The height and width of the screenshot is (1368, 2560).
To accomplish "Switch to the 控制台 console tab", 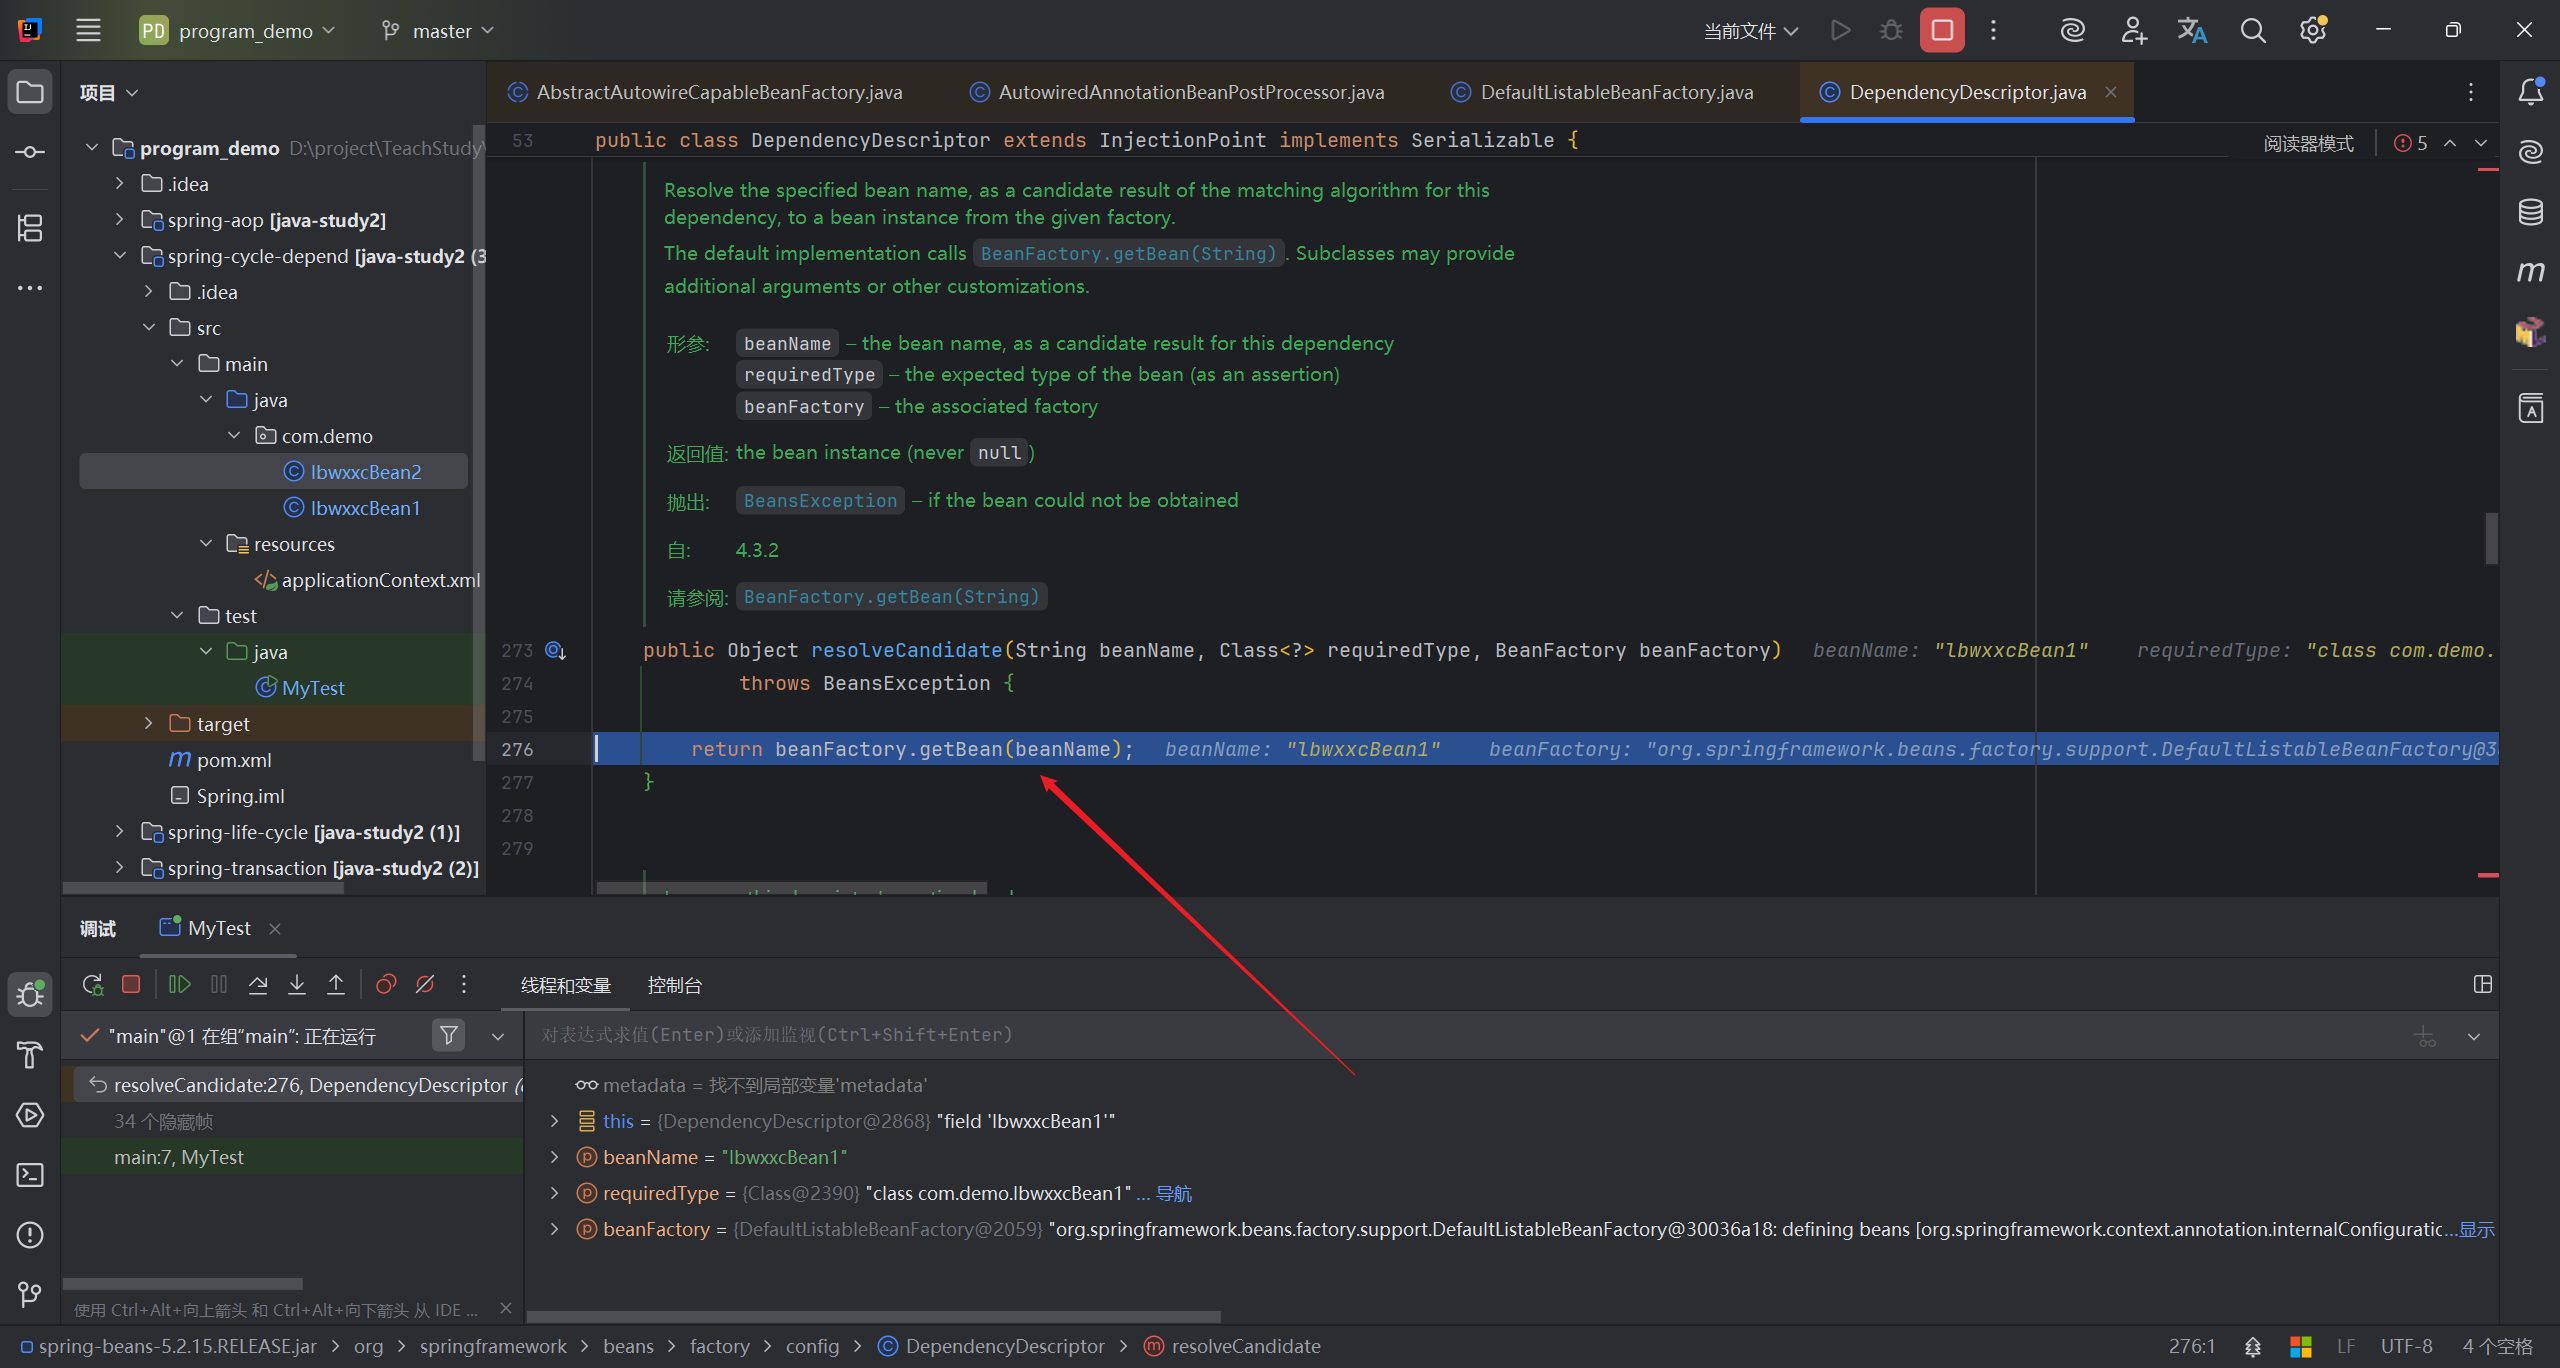I will tap(674, 985).
